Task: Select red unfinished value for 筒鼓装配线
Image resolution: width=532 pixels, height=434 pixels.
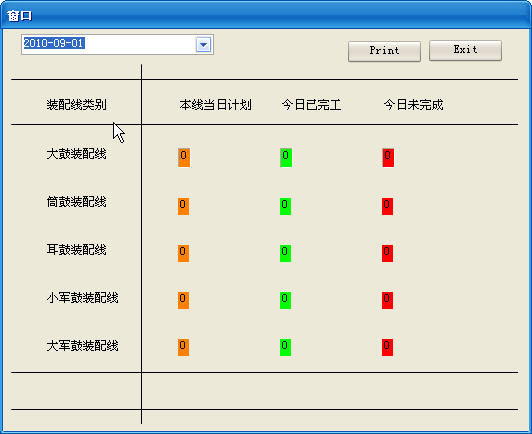Action: click(x=387, y=206)
